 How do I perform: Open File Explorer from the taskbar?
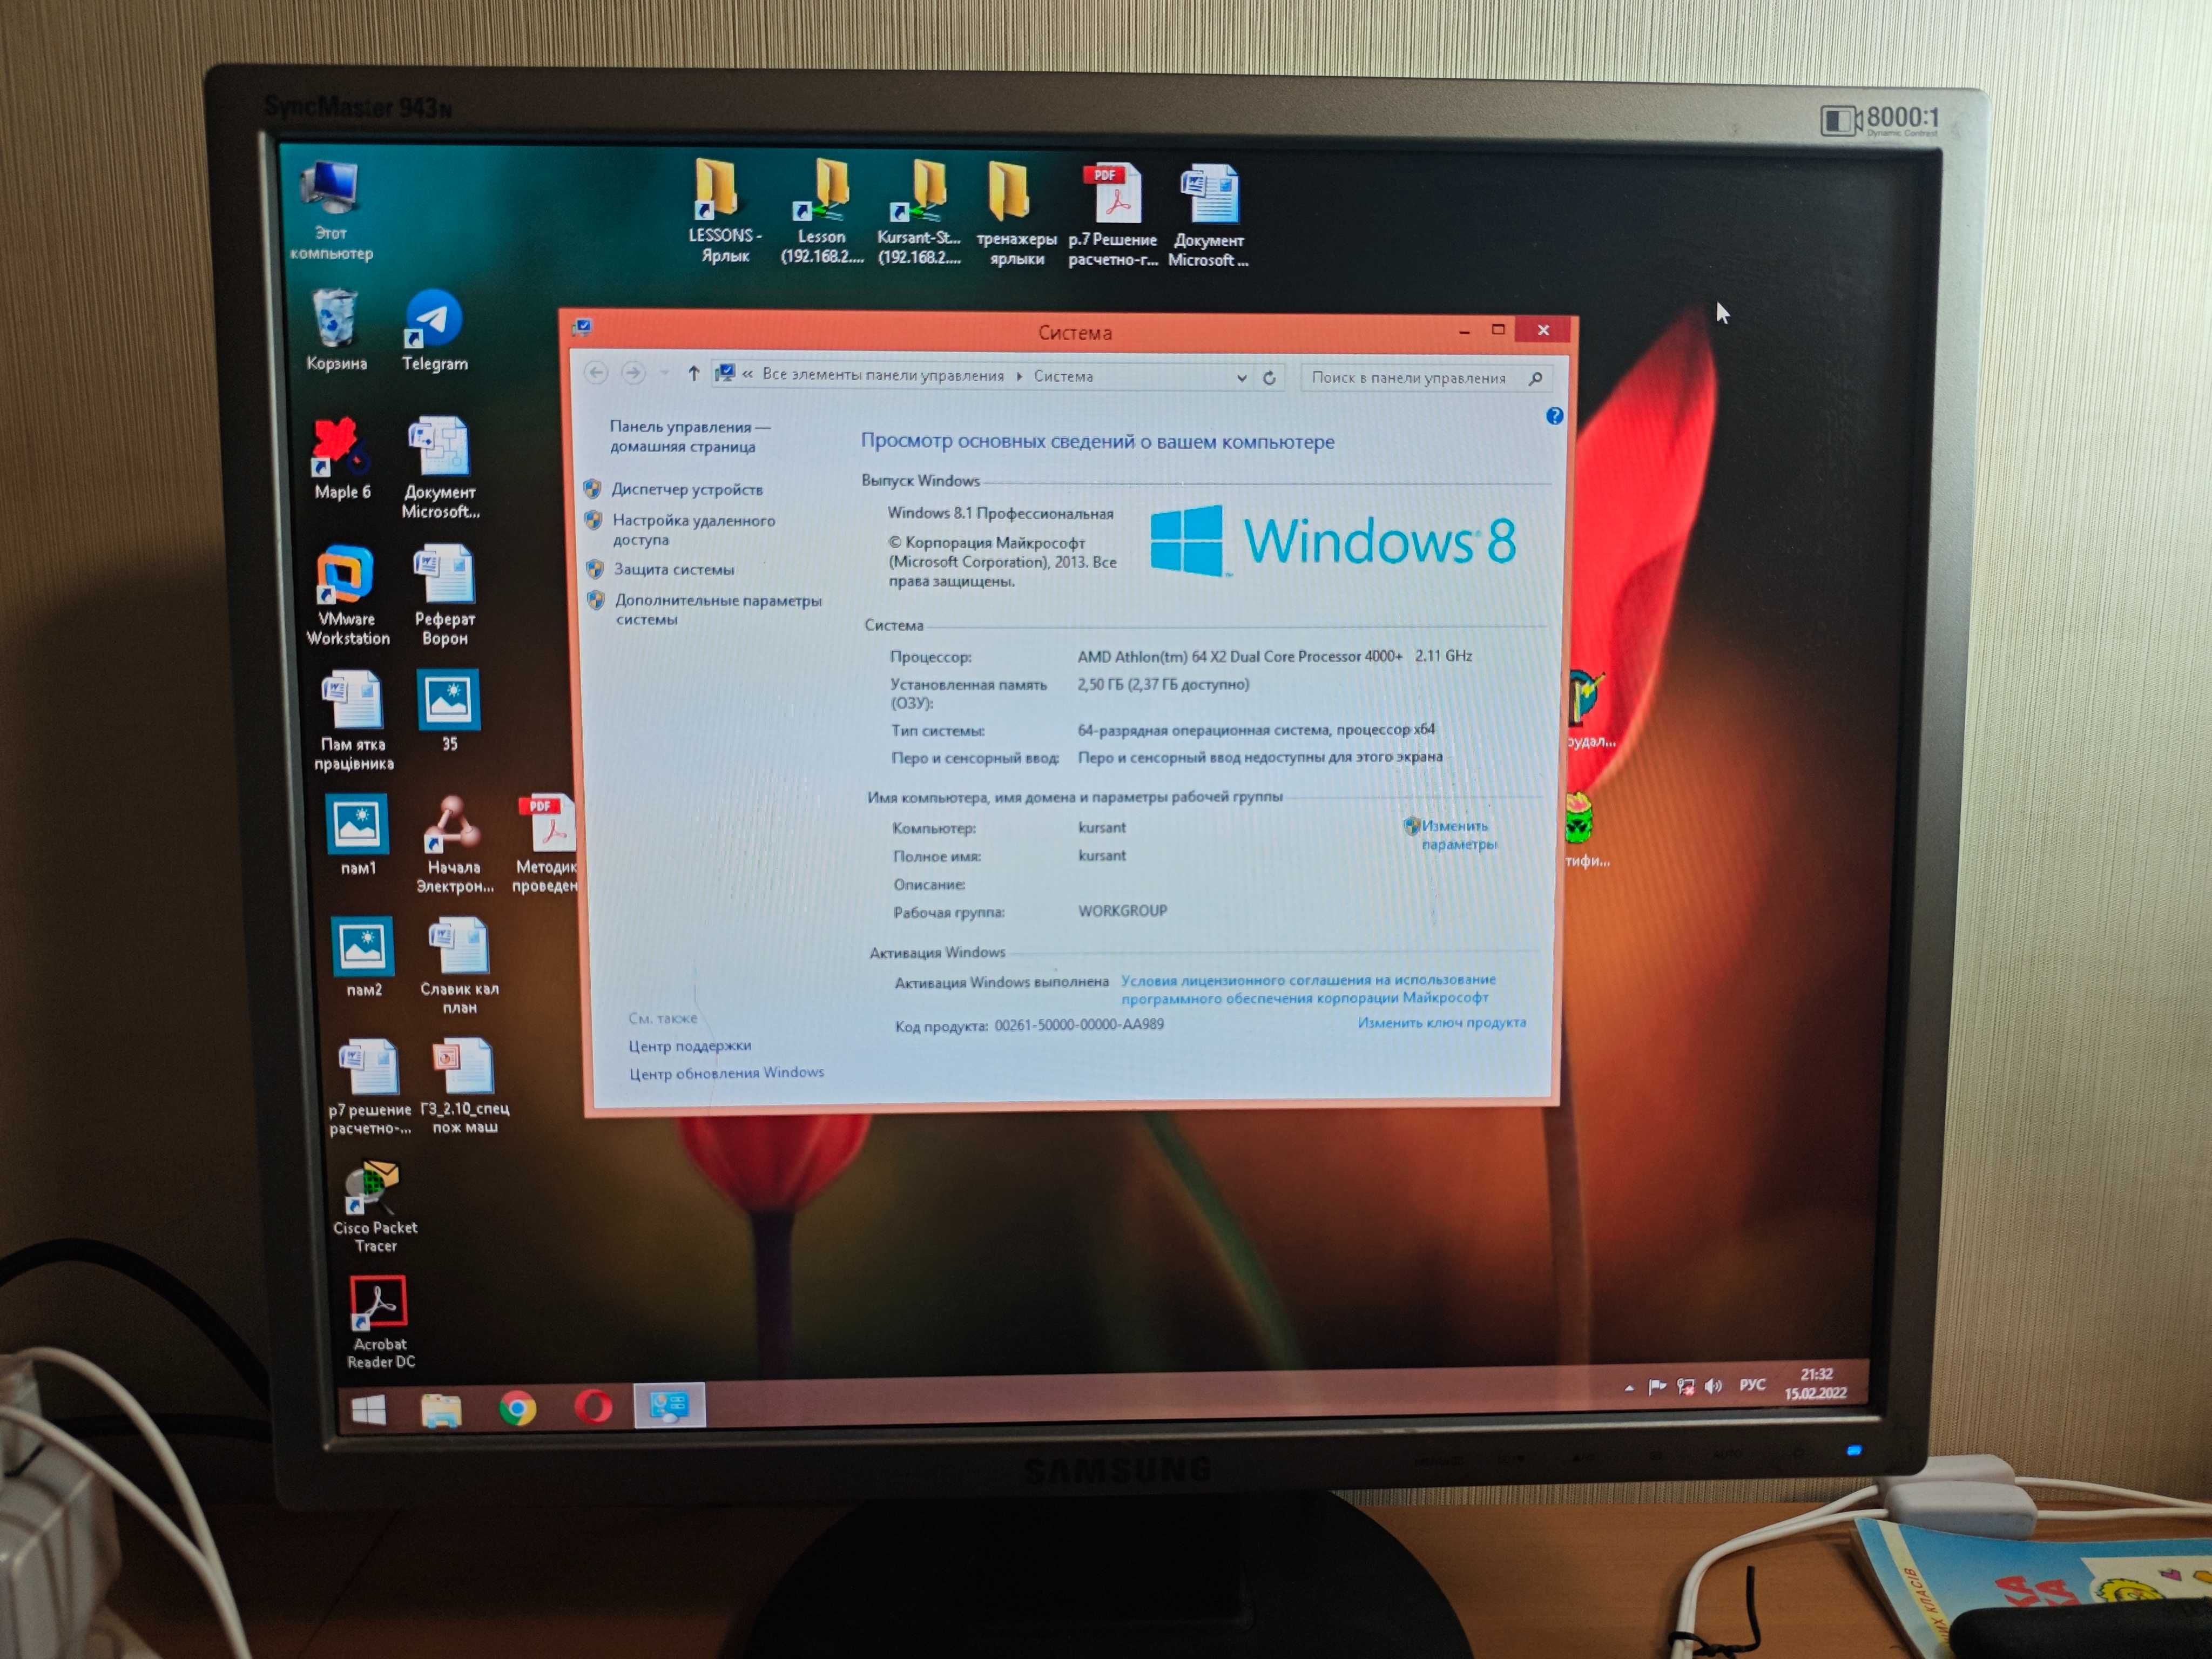[441, 1410]
